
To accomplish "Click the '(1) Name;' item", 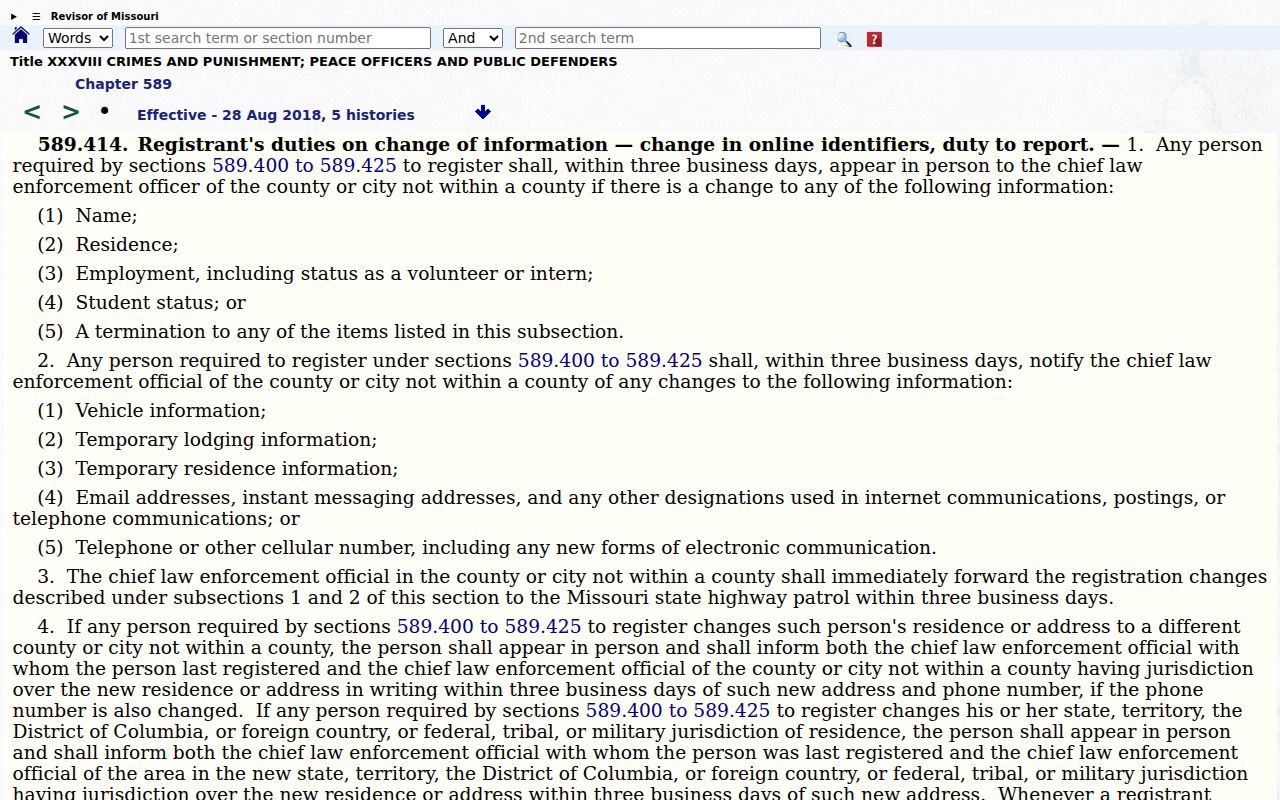I will coord(88,216).
